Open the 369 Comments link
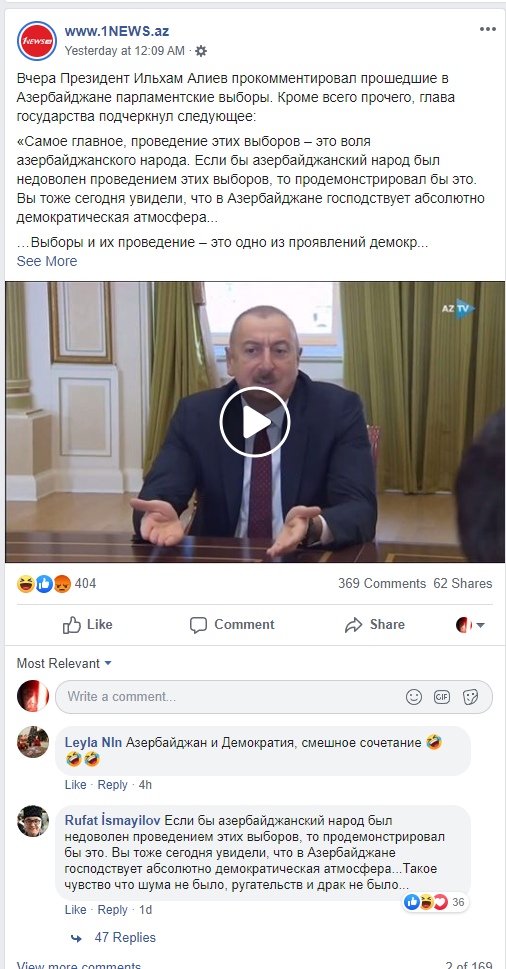 tap(382, 583)
